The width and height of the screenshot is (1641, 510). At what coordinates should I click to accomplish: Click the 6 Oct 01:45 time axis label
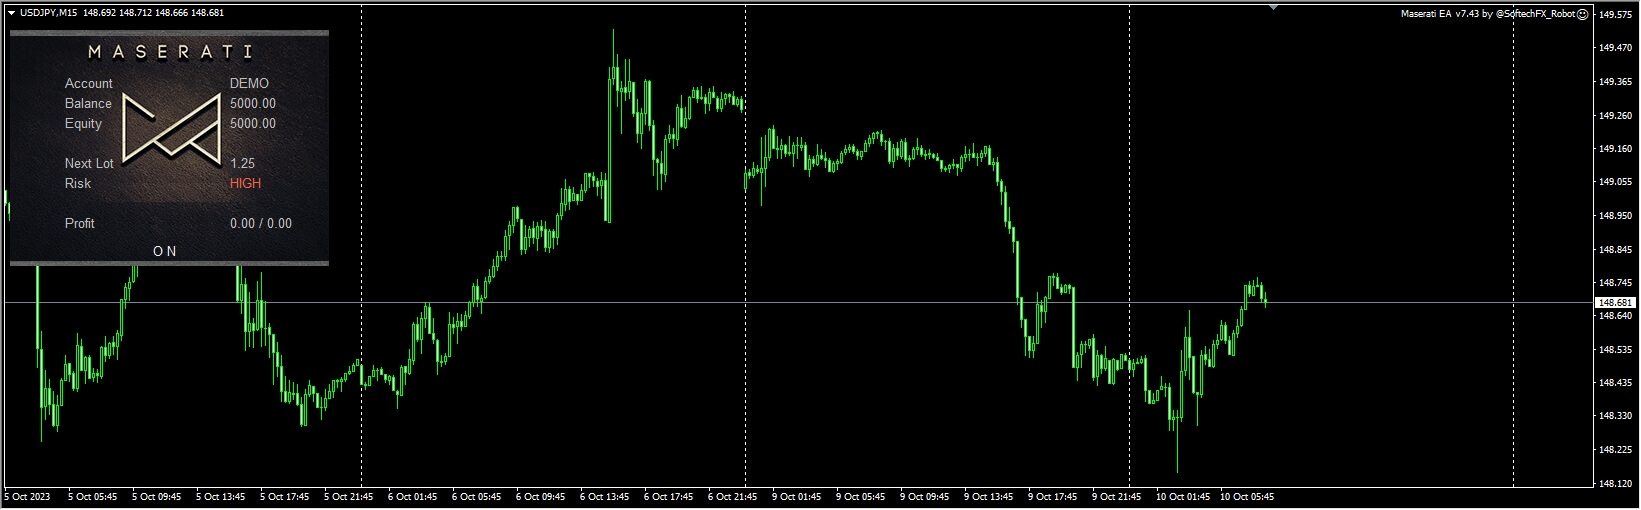[412, 496]
